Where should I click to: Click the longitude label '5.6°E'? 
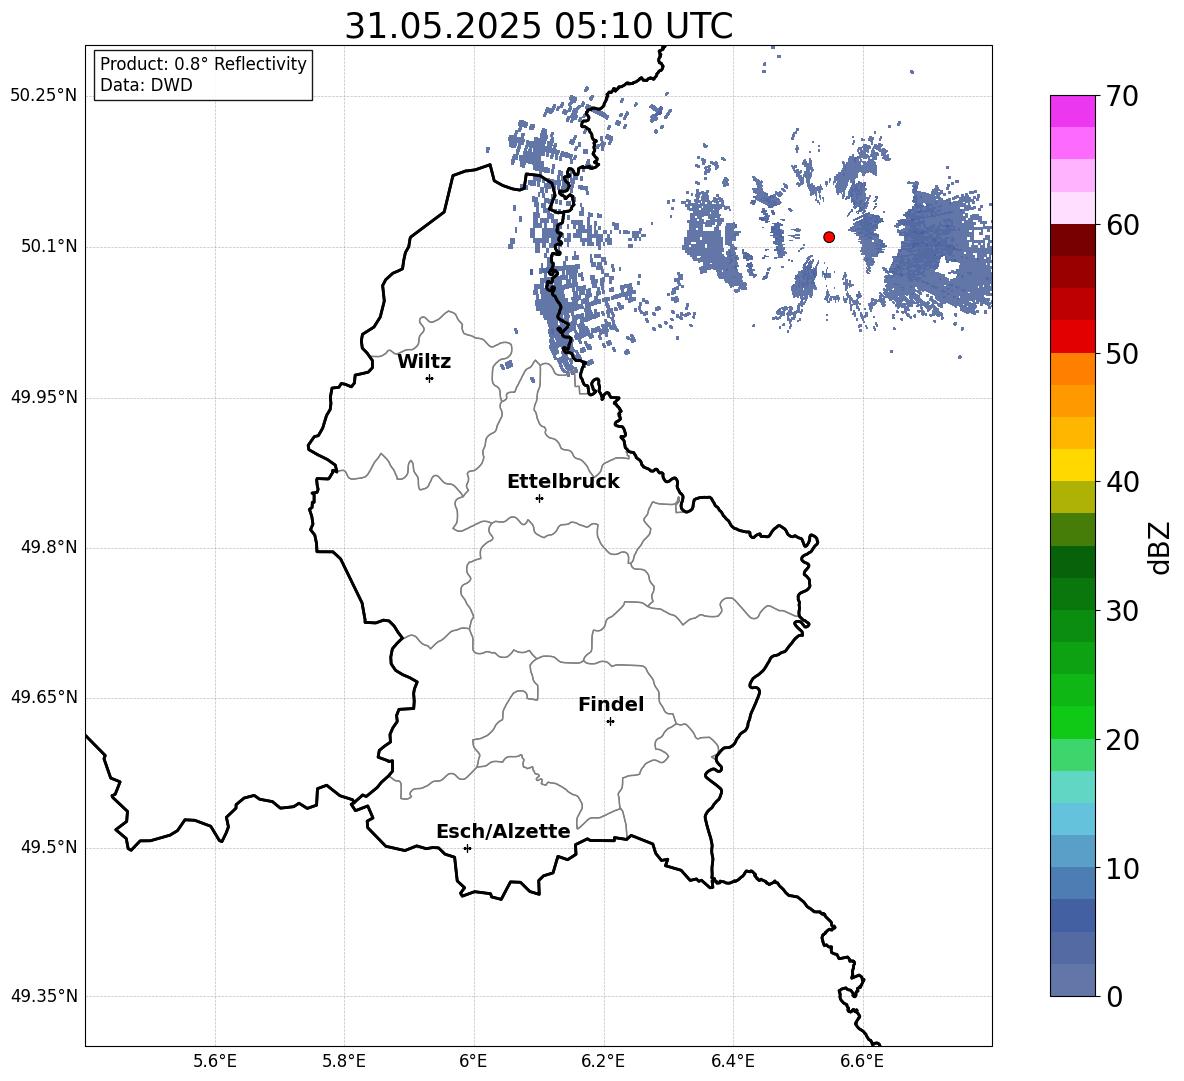click(215, 1062)
